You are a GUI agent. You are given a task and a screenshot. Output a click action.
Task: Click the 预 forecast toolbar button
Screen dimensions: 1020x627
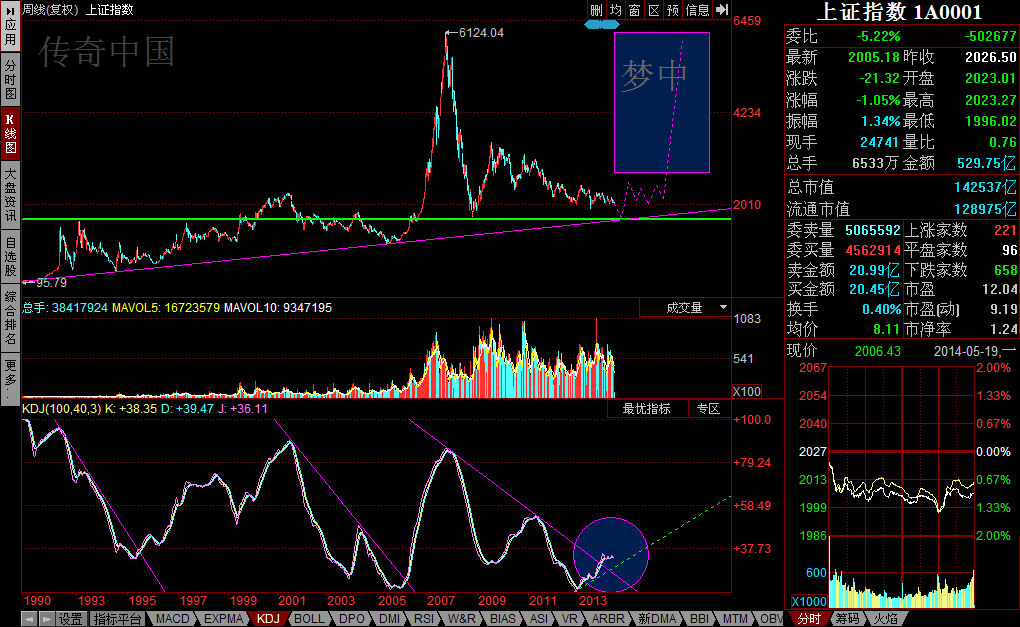tap(673, 10)
